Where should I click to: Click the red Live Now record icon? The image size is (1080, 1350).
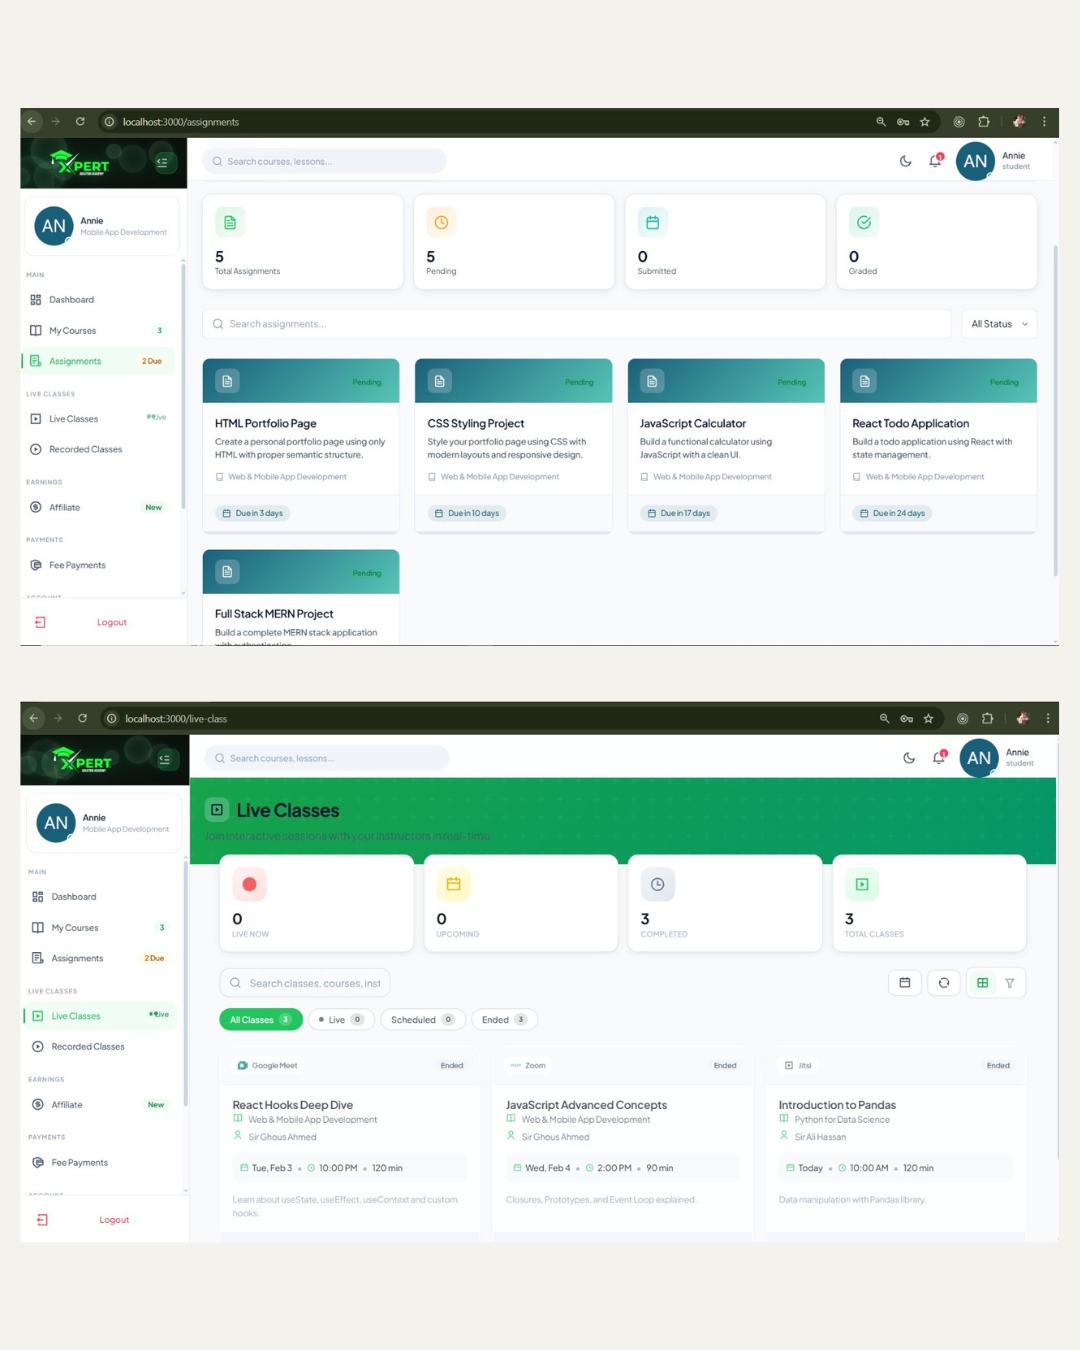pos(249,884)
